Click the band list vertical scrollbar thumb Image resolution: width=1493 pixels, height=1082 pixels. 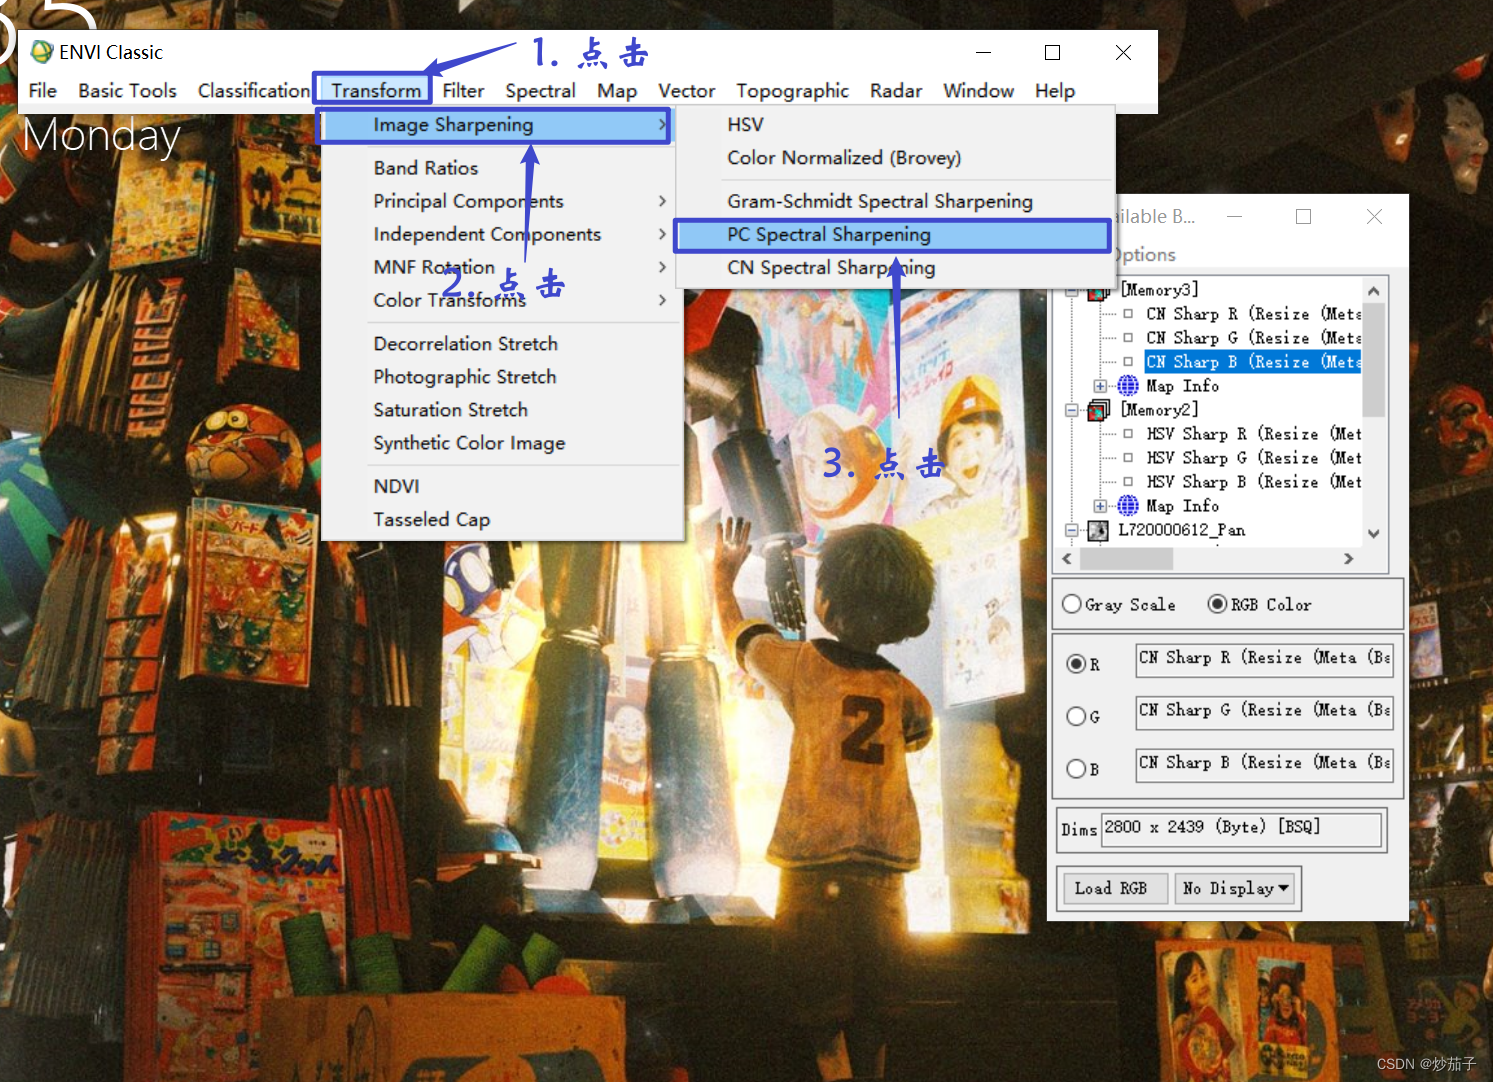(1374, 360)
